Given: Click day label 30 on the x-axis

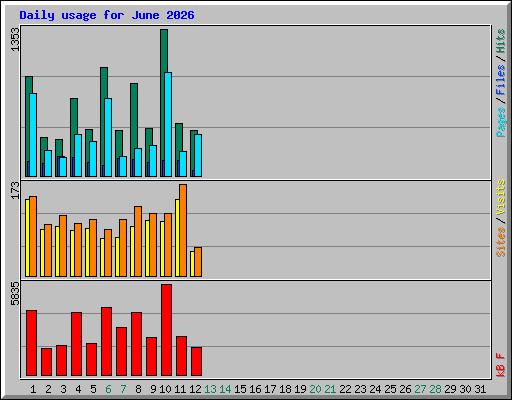Looking at the screenshot, I should coord(465,389).
